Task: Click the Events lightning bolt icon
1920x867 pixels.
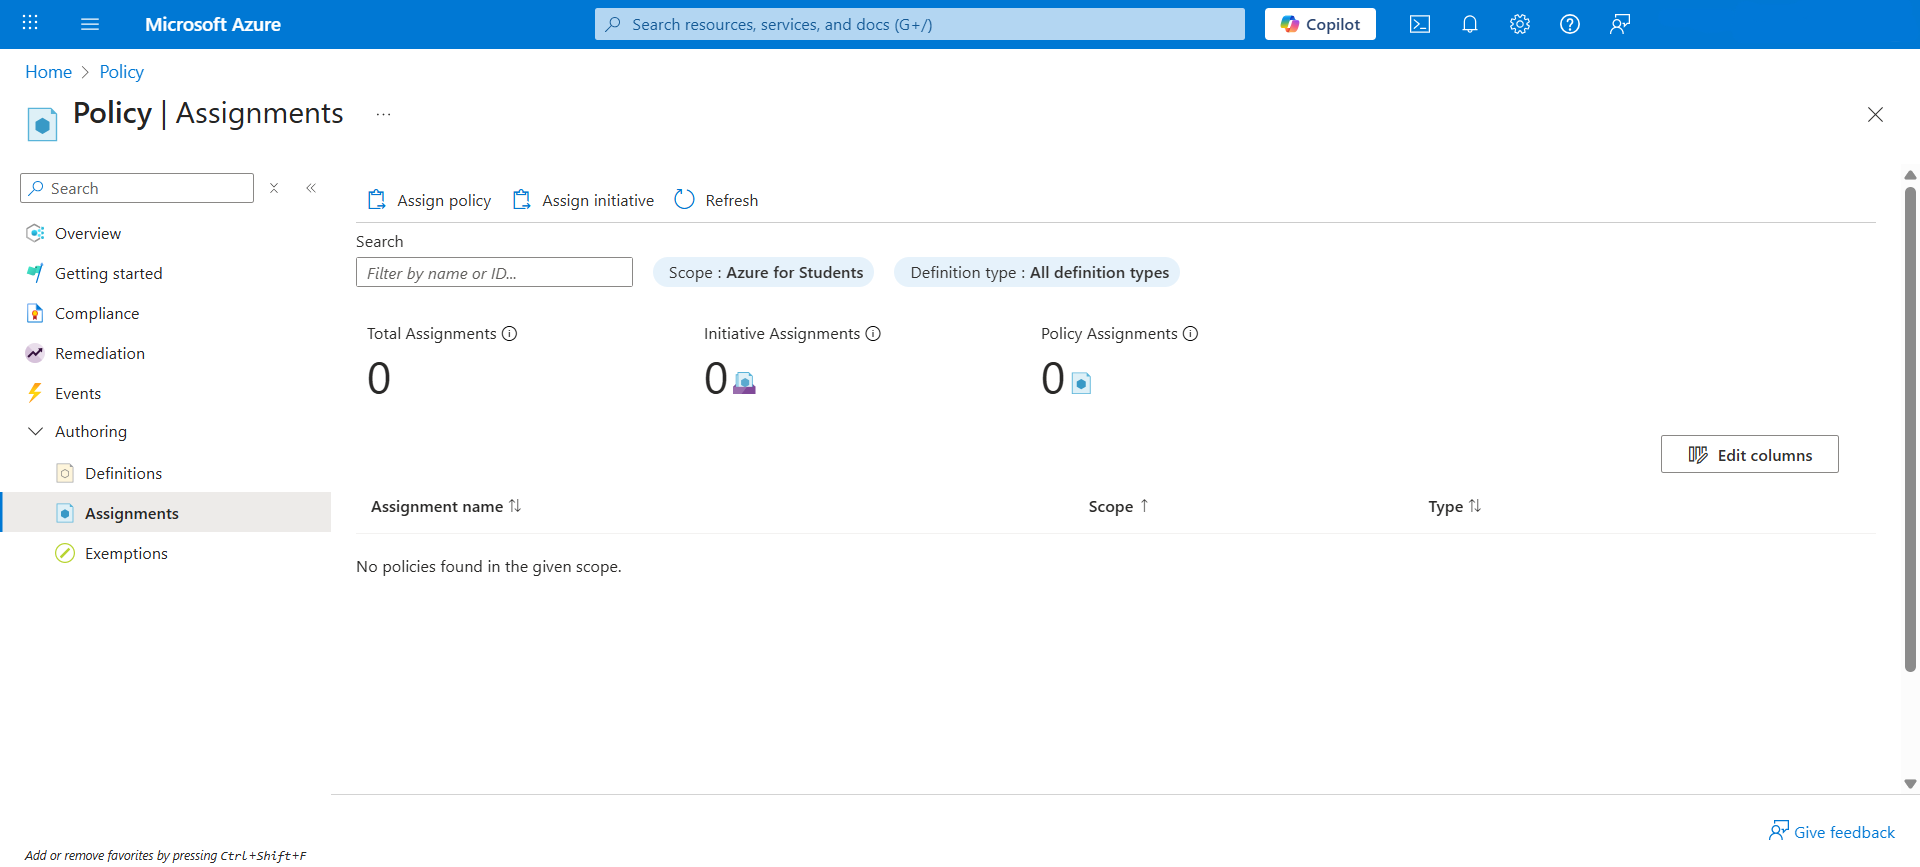Action: click(35, 393)
